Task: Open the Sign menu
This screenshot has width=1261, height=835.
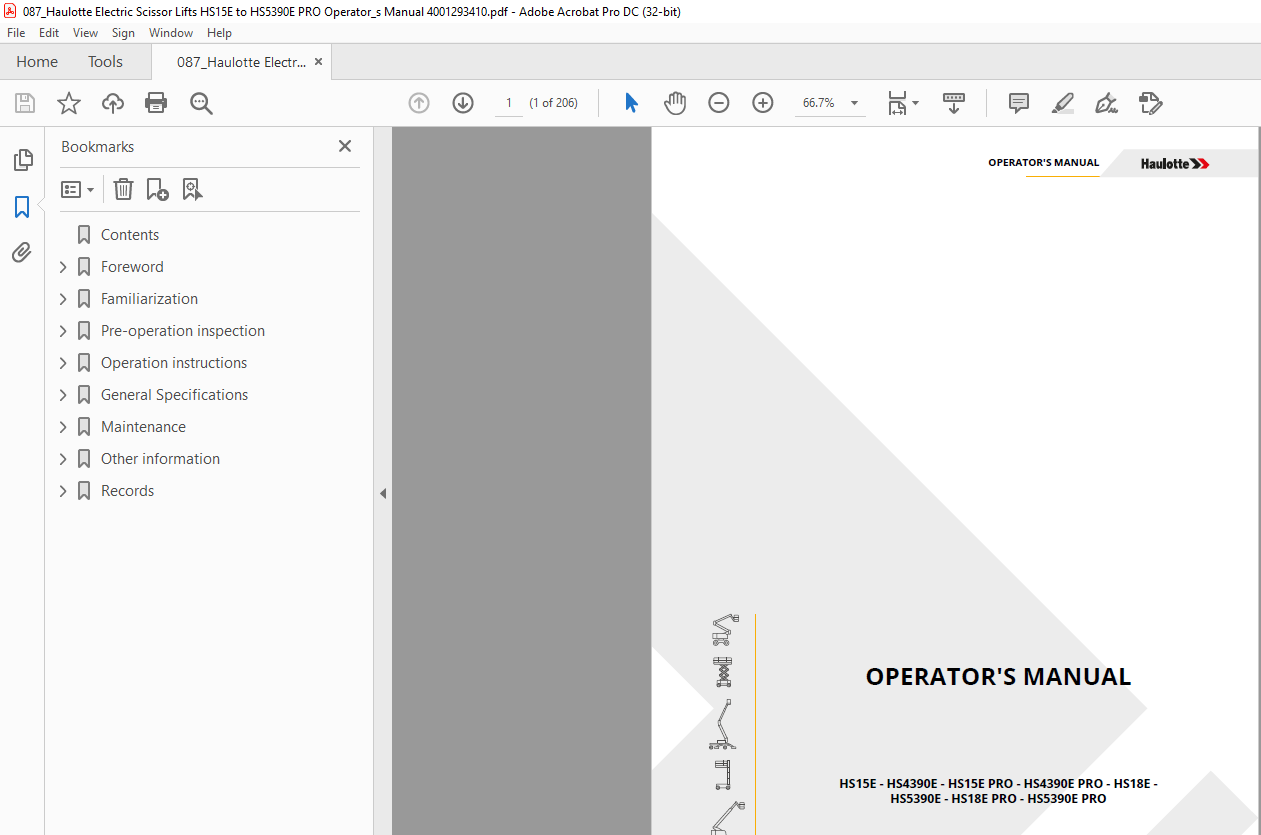Action: (123, 33)
